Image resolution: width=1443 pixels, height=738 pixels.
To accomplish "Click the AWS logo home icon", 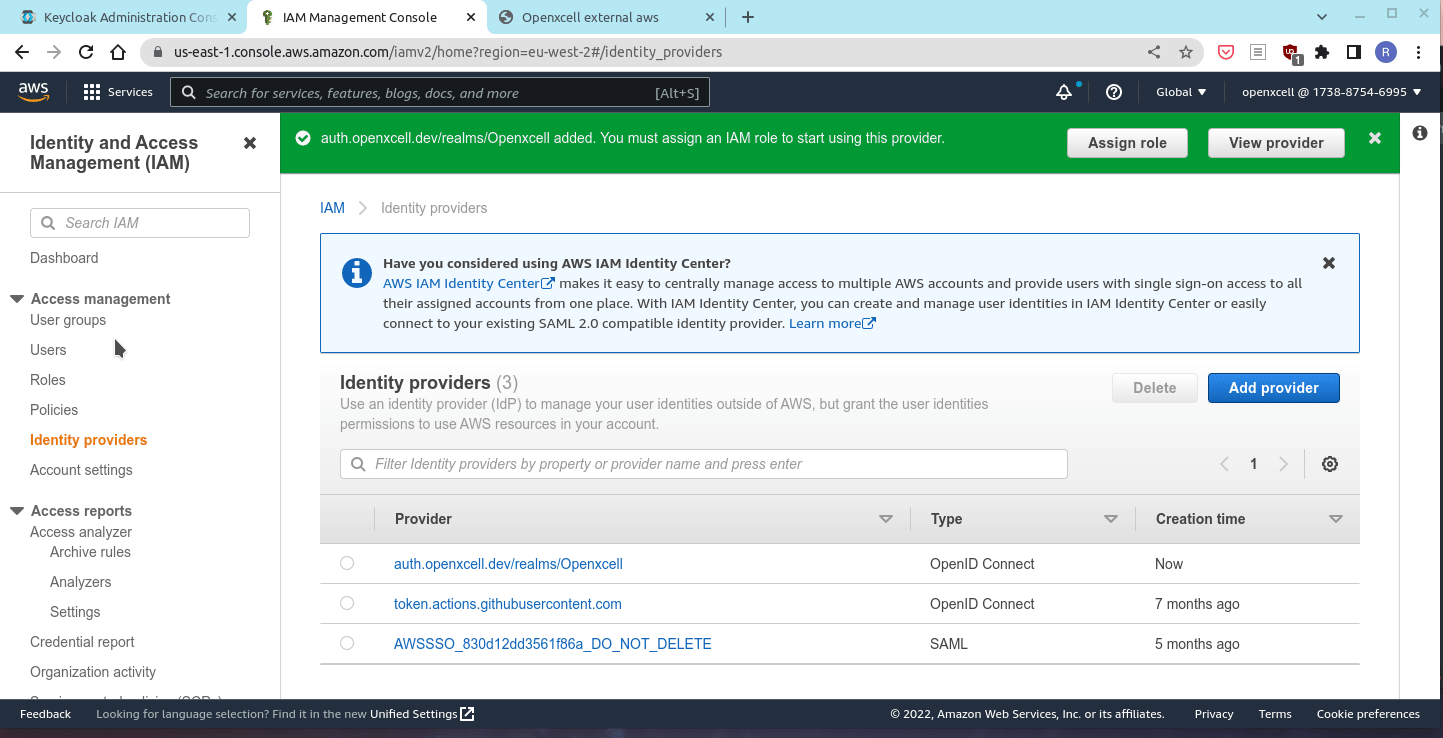I will [x=34, y=92].
